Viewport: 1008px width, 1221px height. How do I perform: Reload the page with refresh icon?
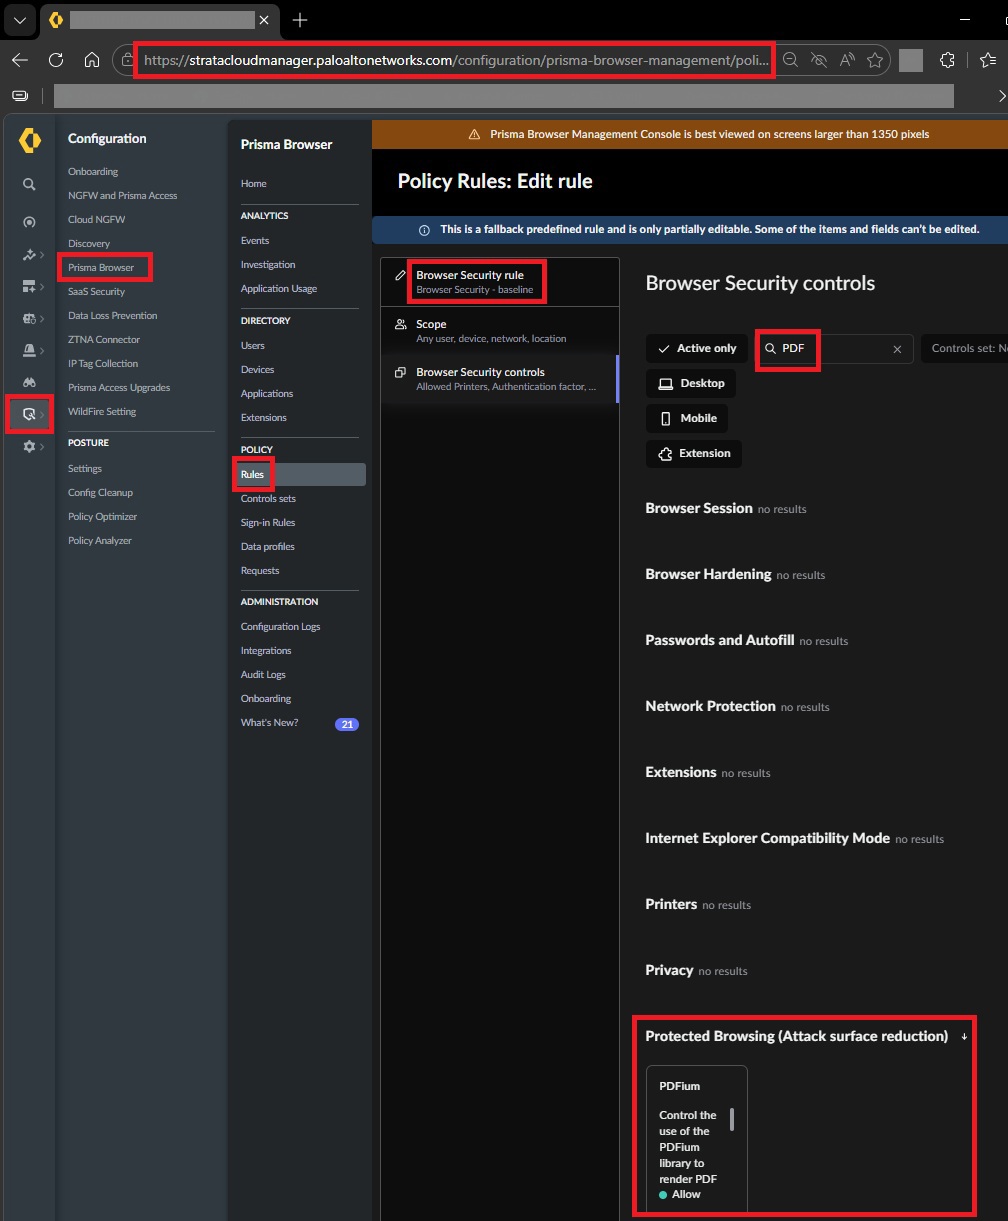coord(56,60)
